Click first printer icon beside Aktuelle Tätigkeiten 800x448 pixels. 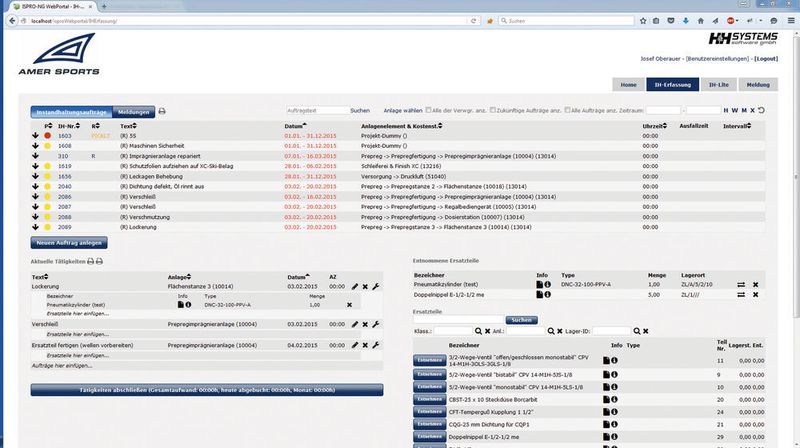point(90,261)
